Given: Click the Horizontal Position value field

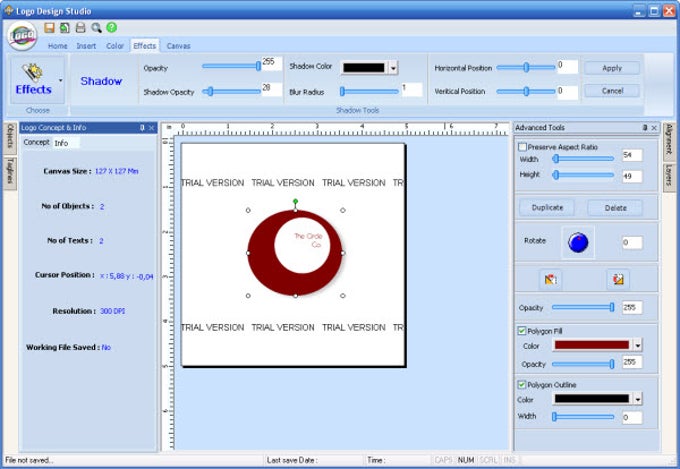Looking at the screenshot, I should point(567,66).
